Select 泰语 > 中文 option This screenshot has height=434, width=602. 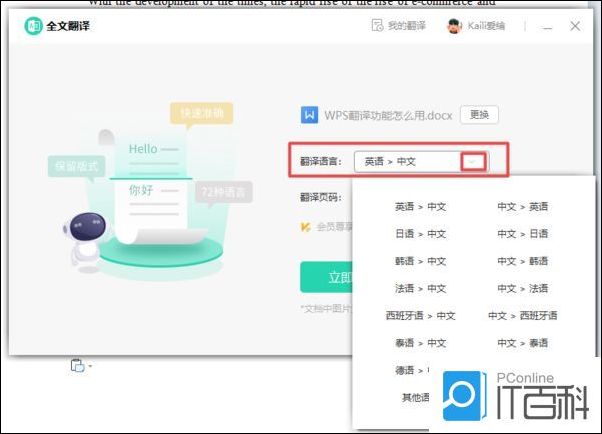420,343
